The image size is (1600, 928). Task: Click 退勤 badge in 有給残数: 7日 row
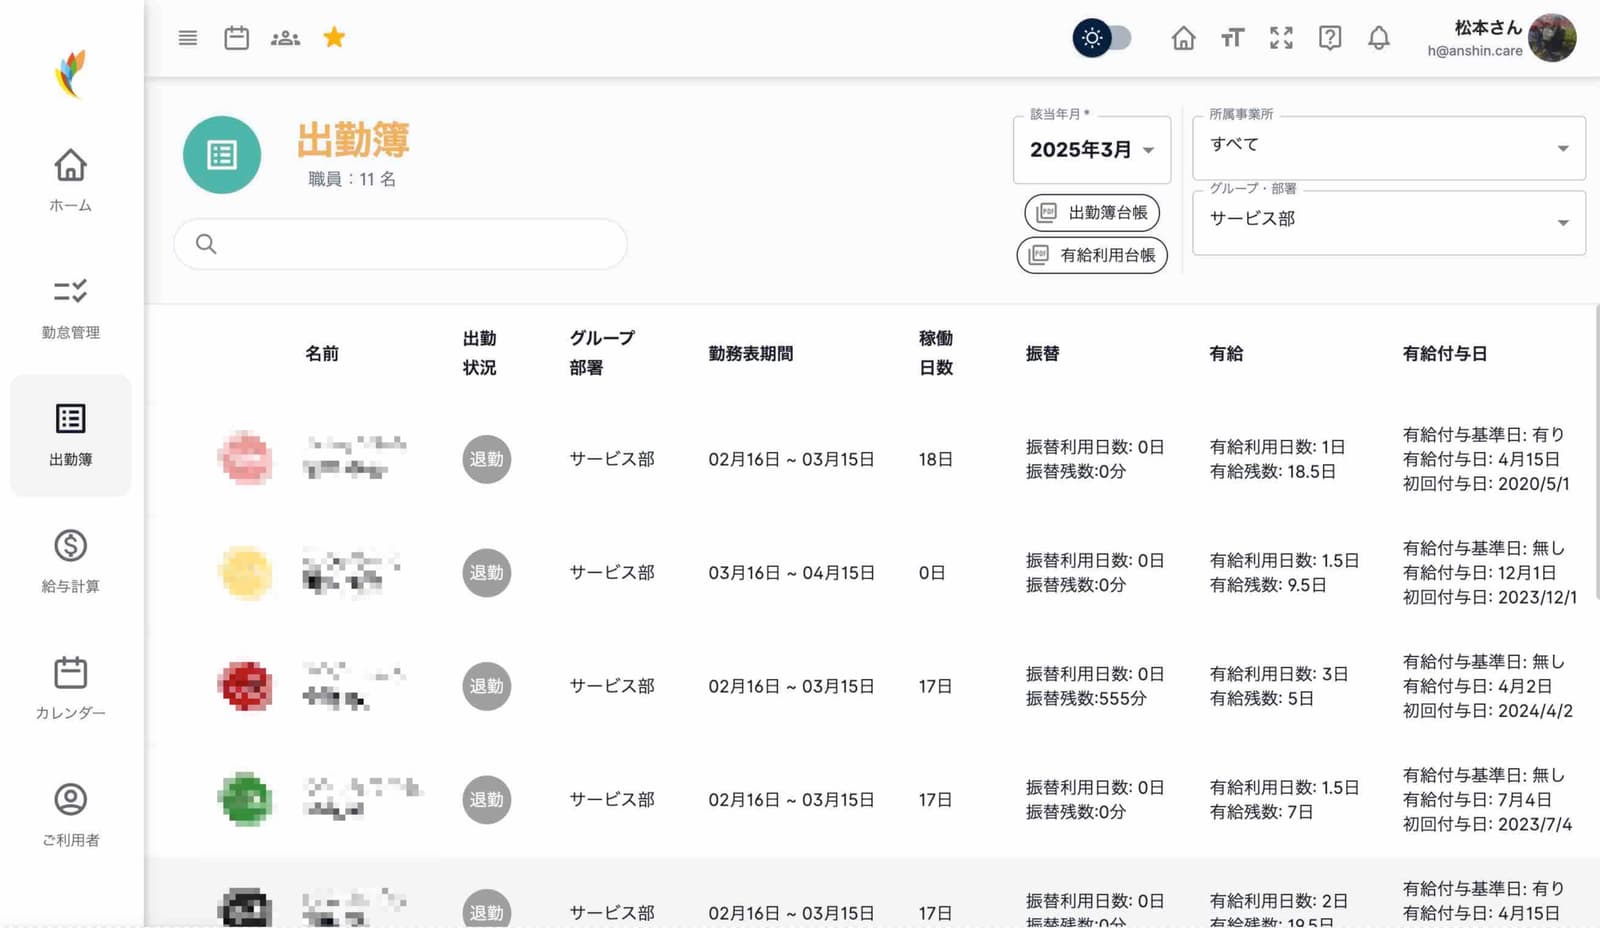(x=487, y=800)
